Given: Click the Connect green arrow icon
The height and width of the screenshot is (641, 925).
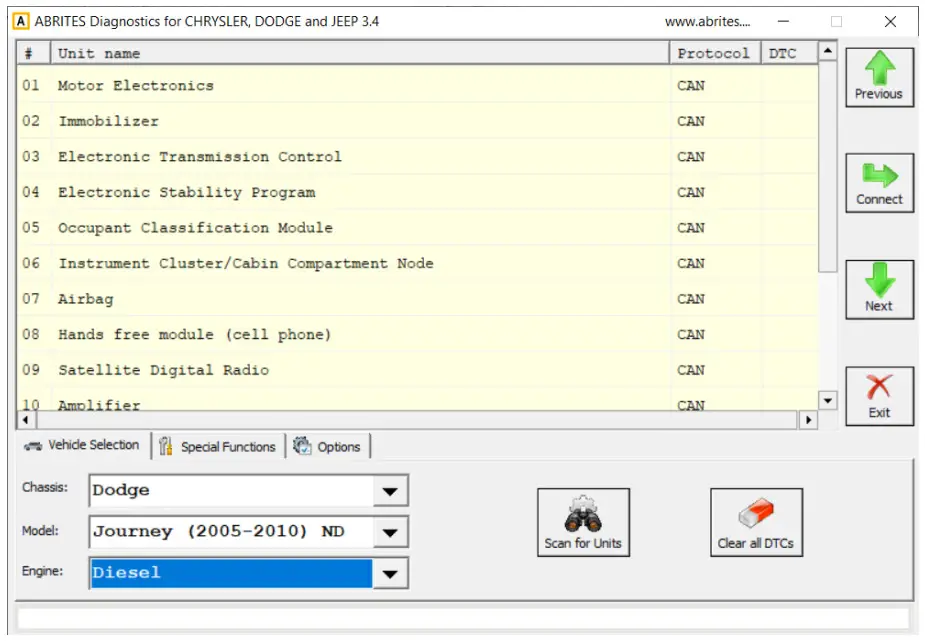Looking at the screenshot, I should coord(878,174).
